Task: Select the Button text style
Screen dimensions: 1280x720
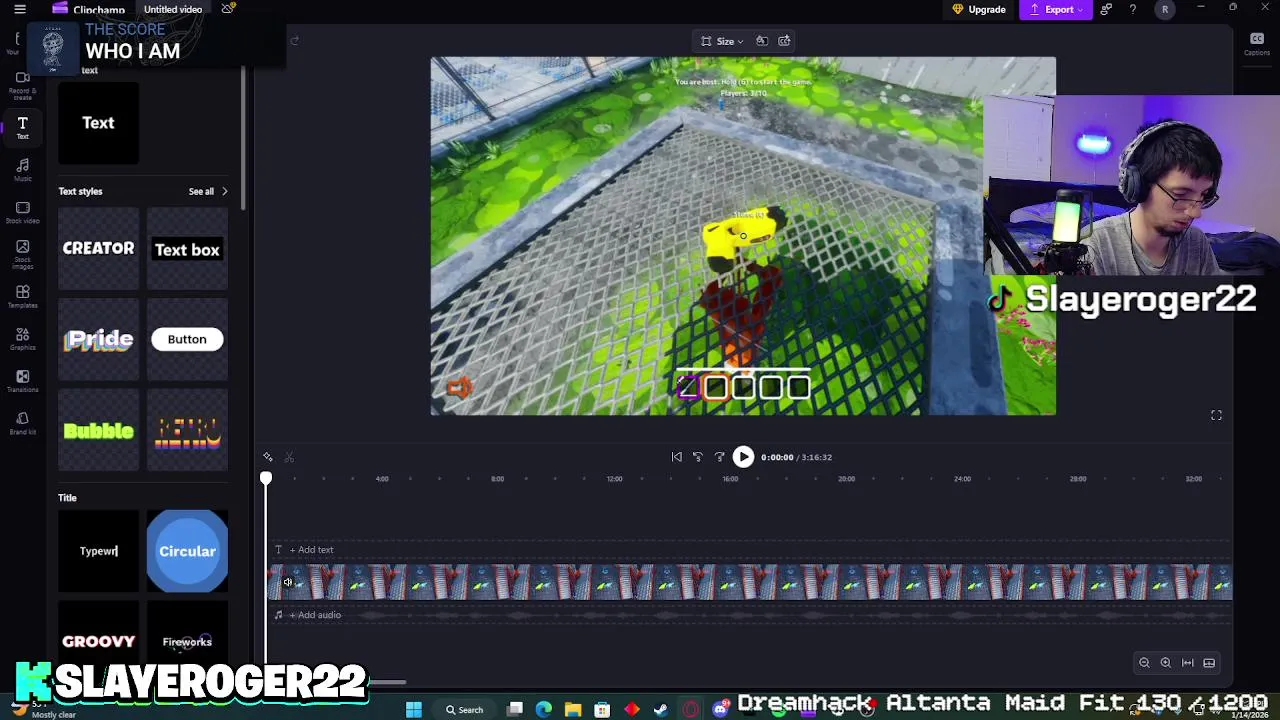Action: coord(187,340)
